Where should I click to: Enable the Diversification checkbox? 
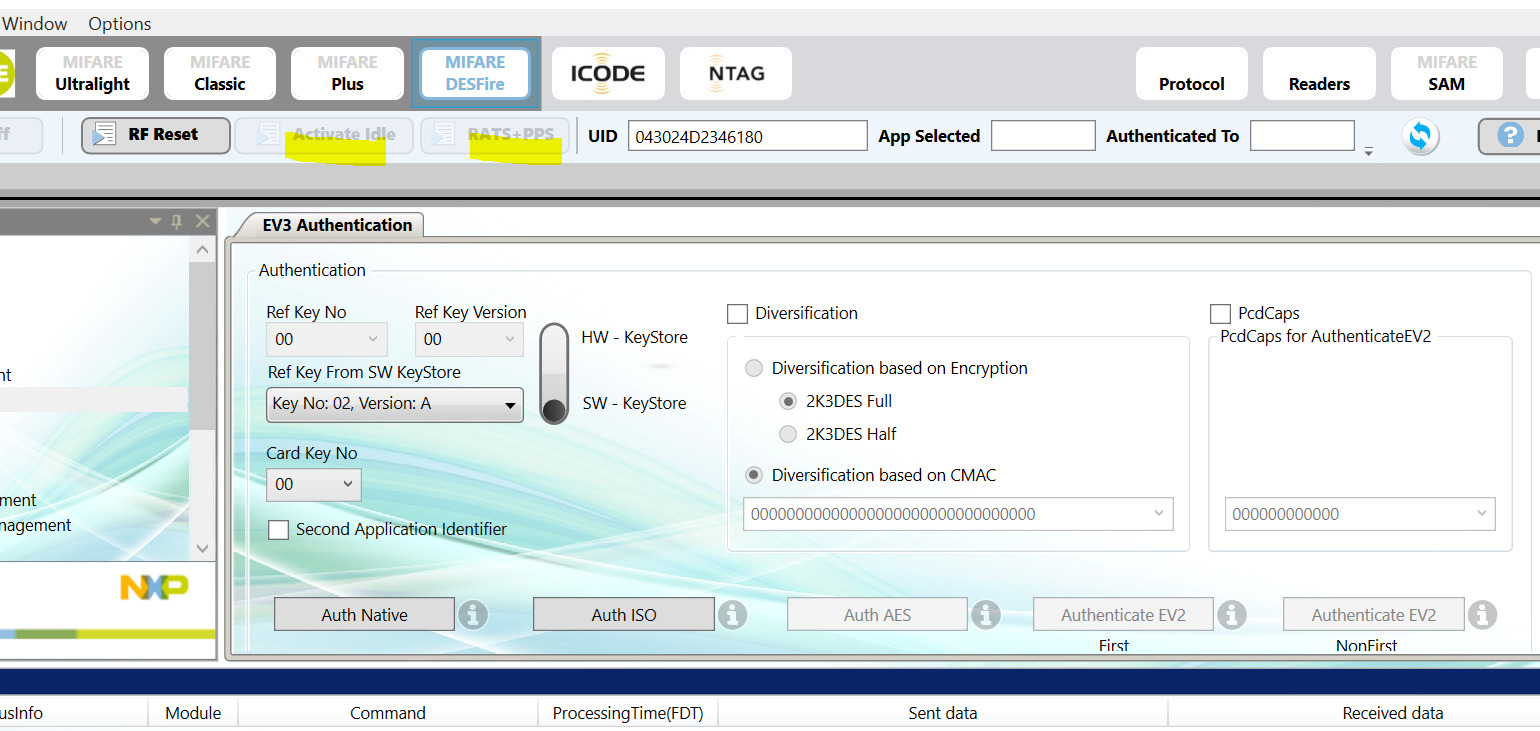737,313
